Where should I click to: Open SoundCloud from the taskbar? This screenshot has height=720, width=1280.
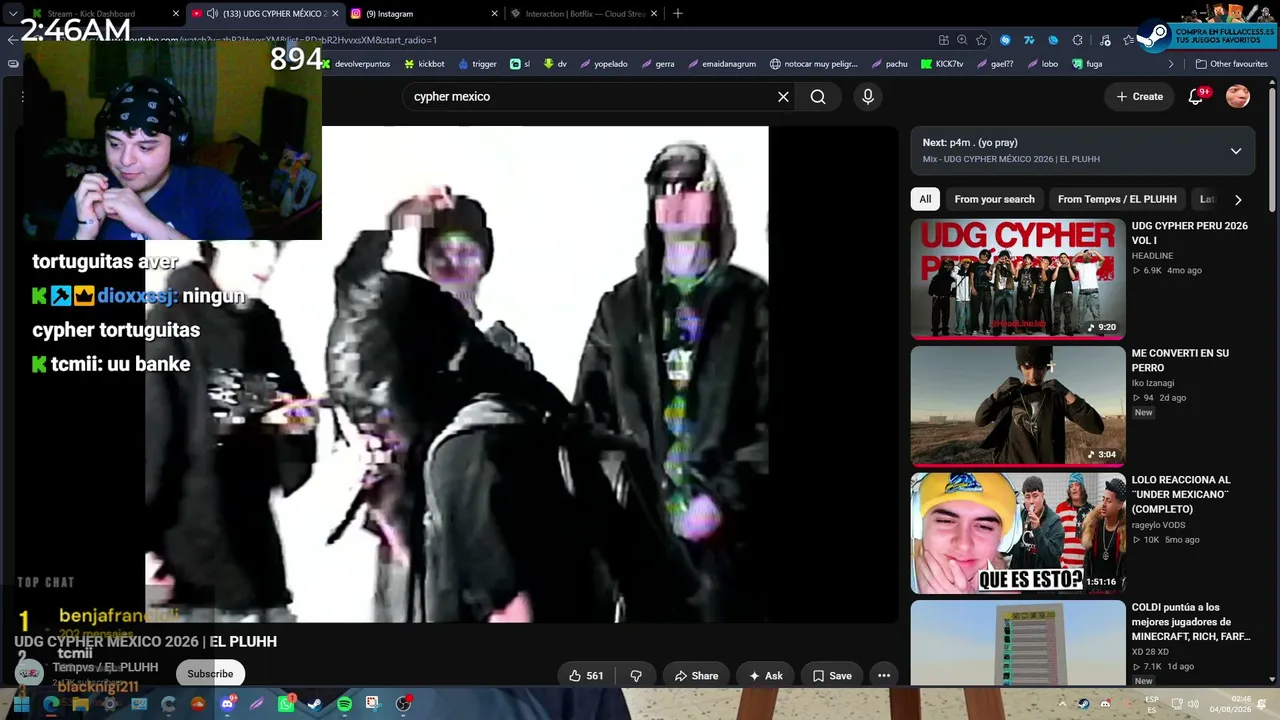pos(198,704)
